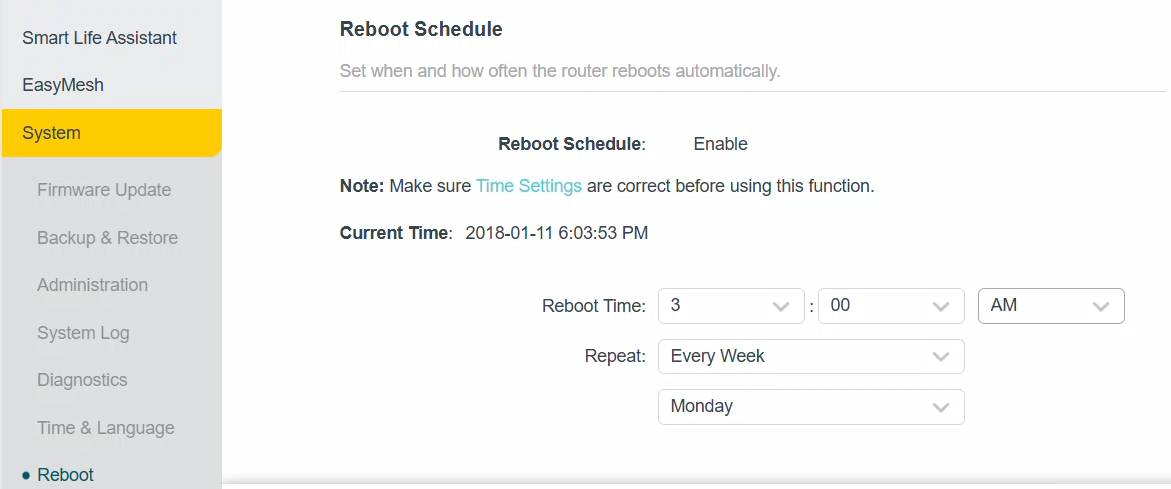Open the Smart Life Assistant menu

coord(100,38)
